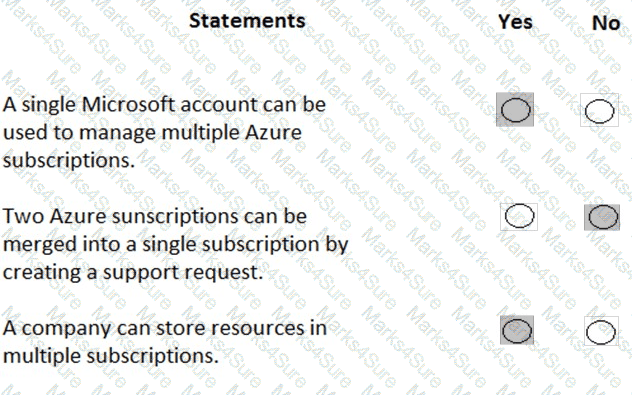Click the line 'creating a support request.'
The image size is (632, 395).
(x=133, y=272)
